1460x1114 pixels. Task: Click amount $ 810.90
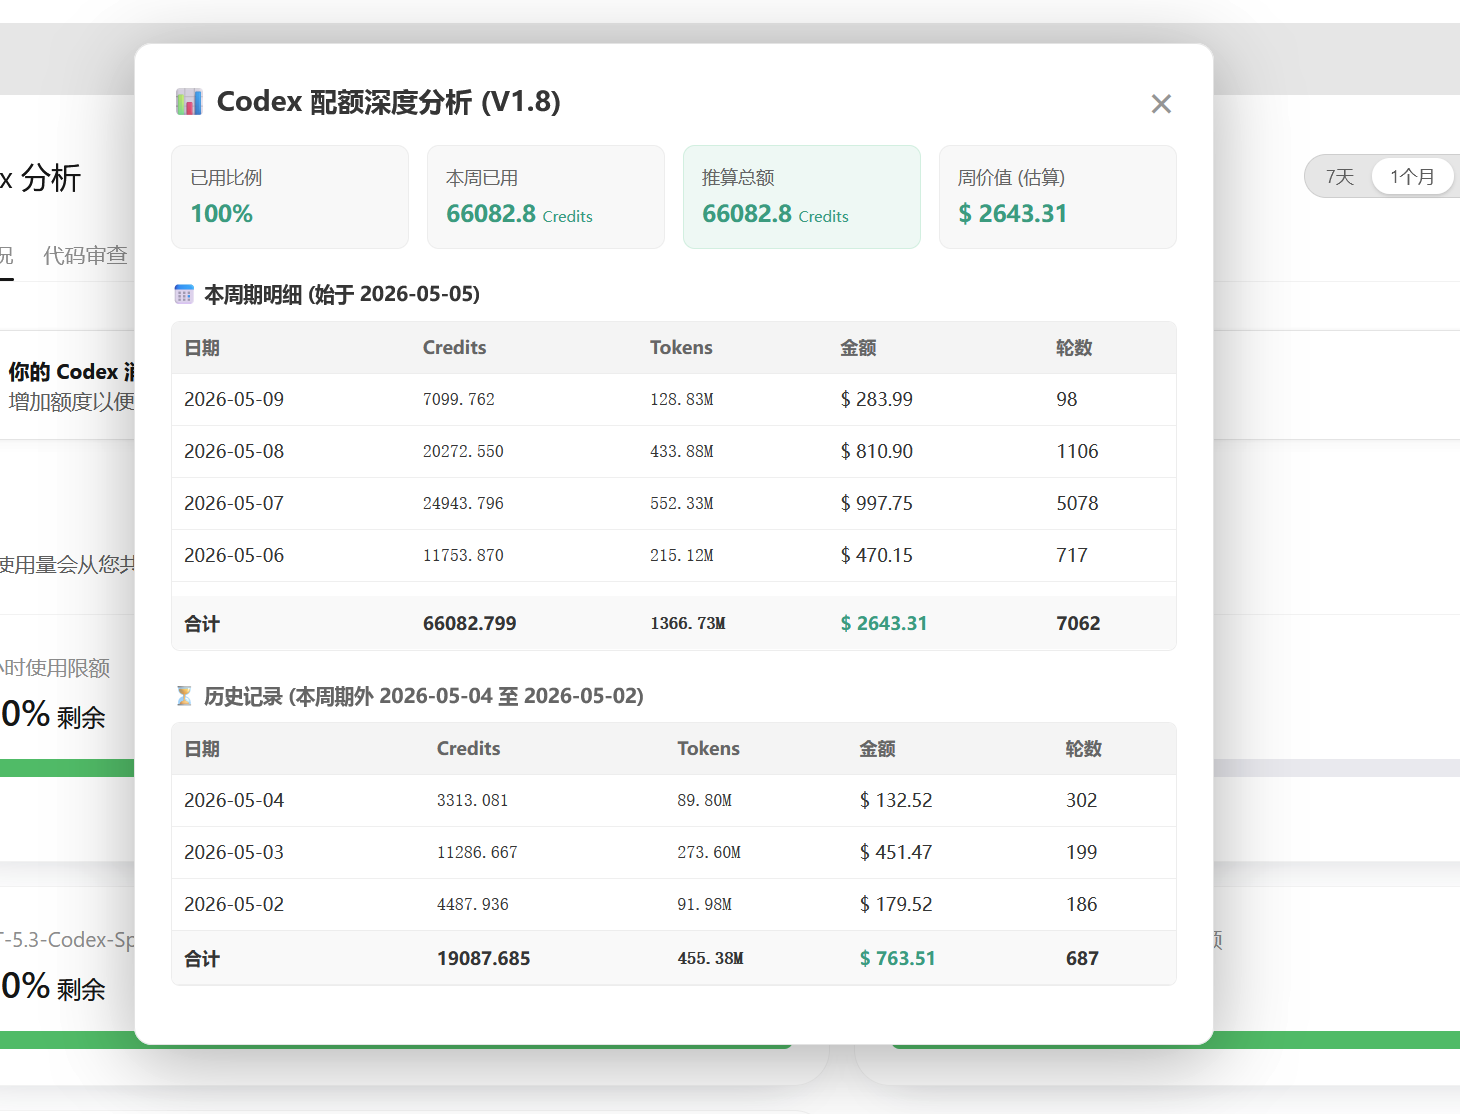876,451
